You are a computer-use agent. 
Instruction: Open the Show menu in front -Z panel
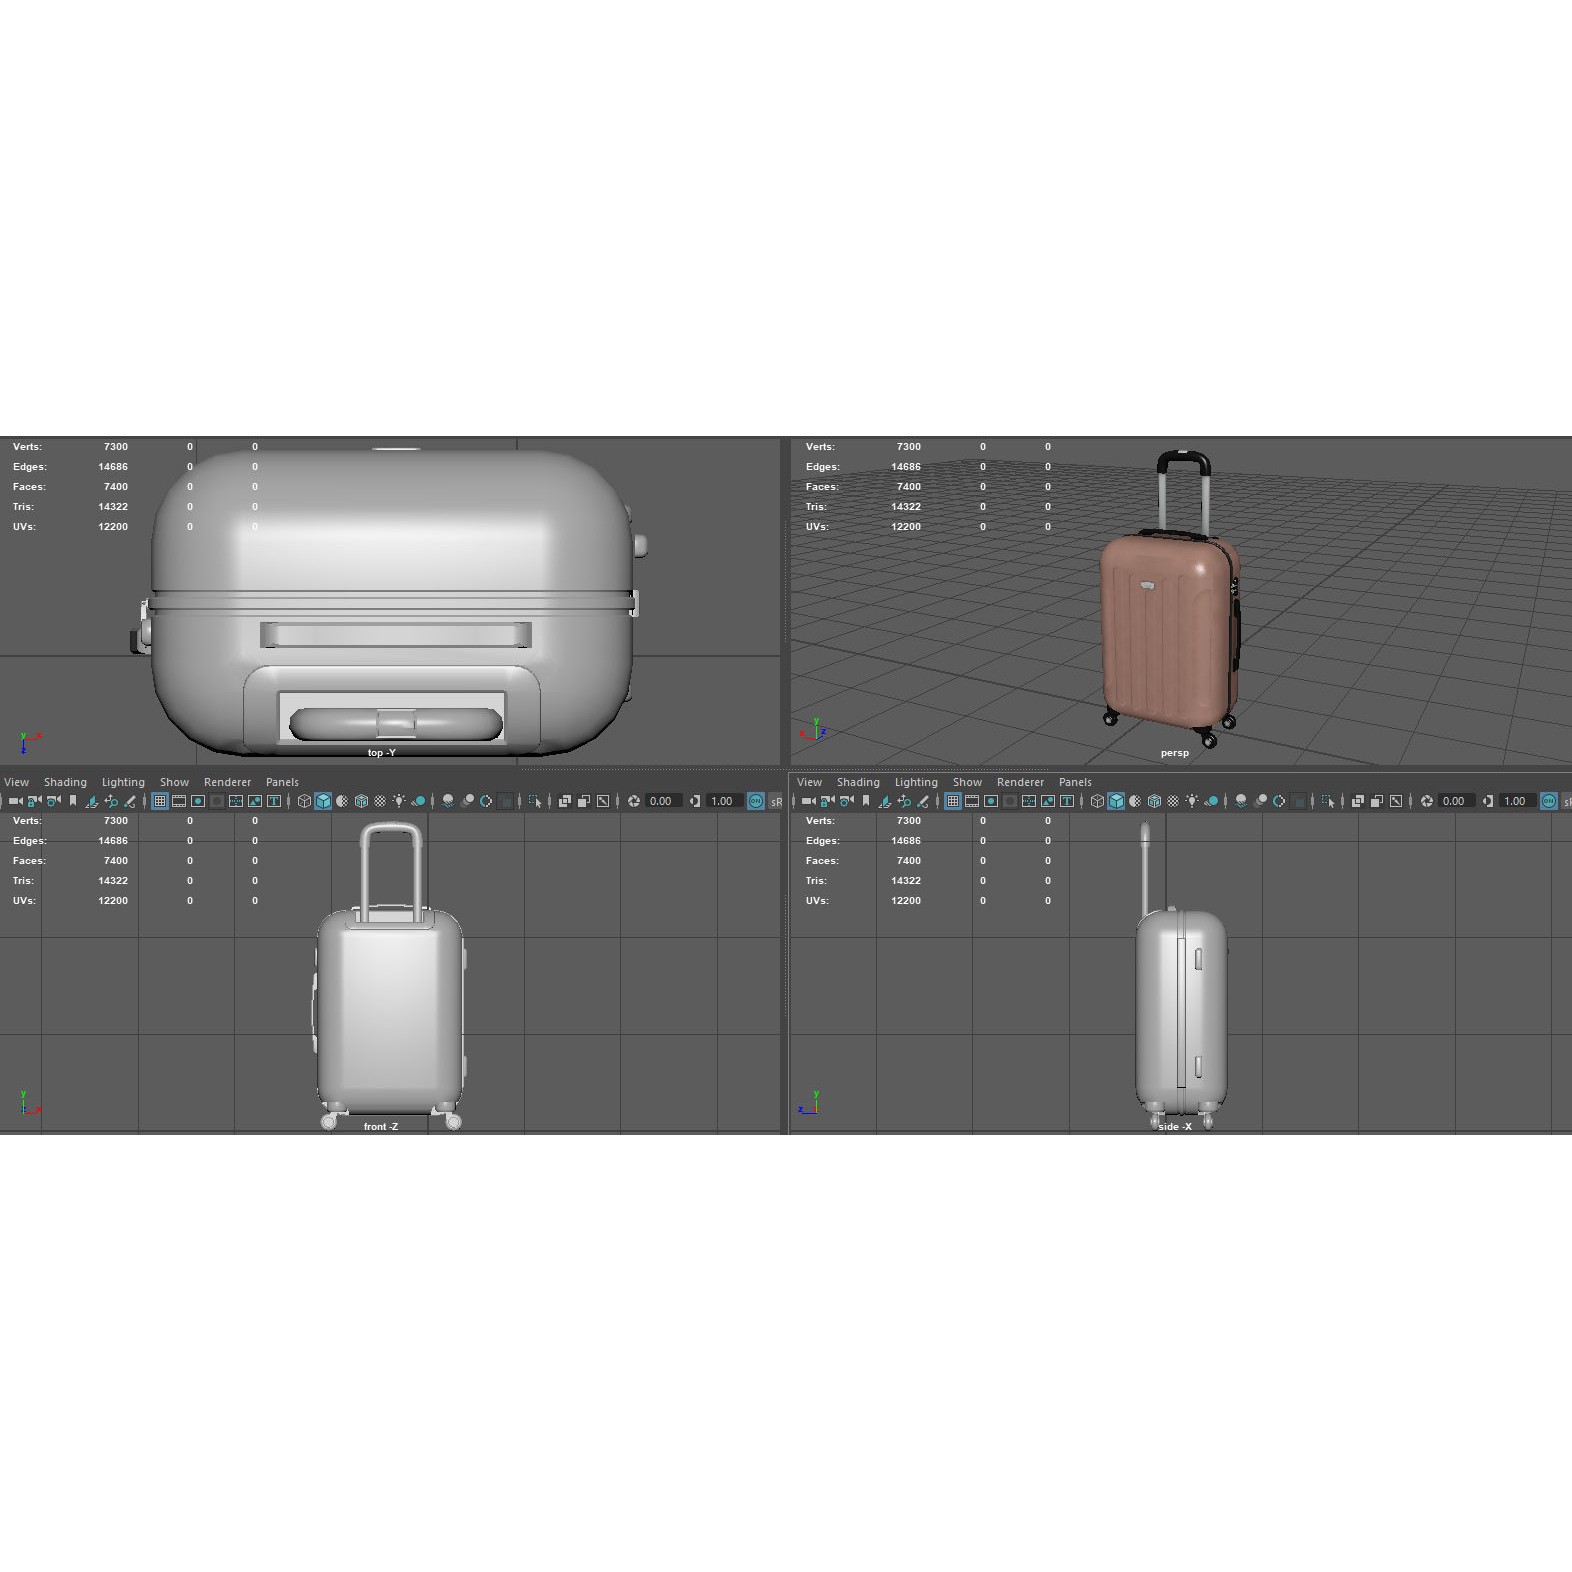click(174, 782)
